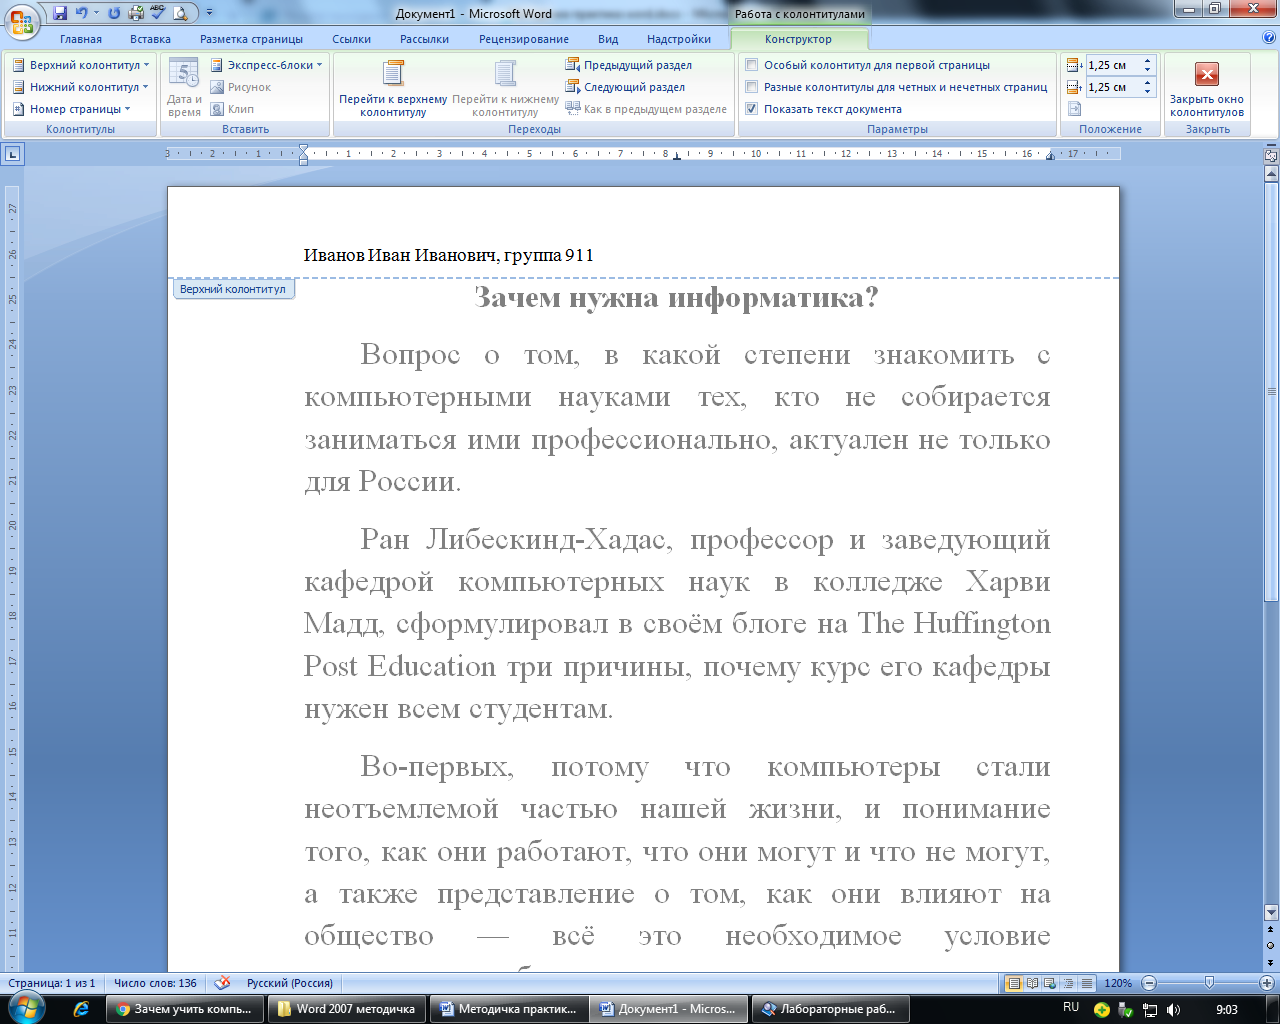Switch to Outline view
The width and height of the screenshot is (1280, 1024).
click(1069, 983)
